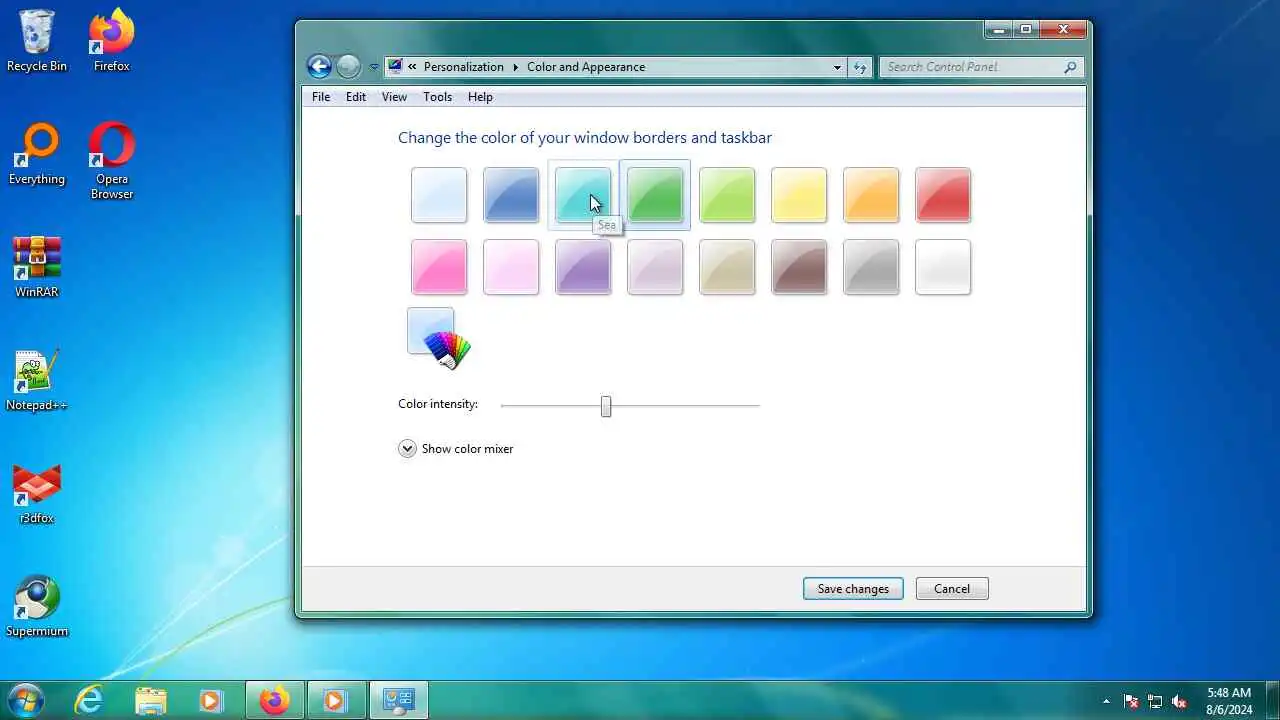Choose the Ruby red swatch
Image resolution: width=1280 pixels, height=720 pixels.
pyautogui.click(x=943, y=195)
